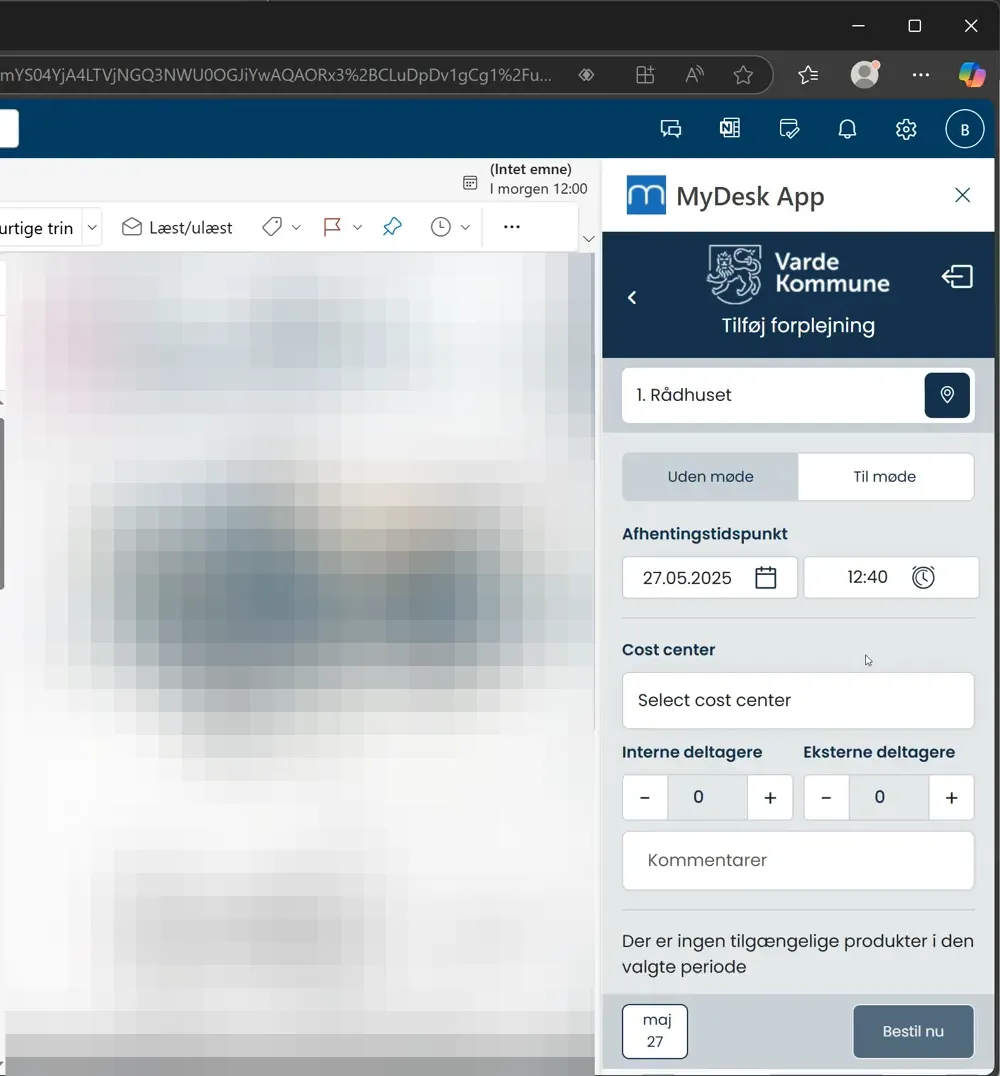Expand the Hurtige trin dropdown arrow
The image size is (1000, 1076).
point(92,227)
